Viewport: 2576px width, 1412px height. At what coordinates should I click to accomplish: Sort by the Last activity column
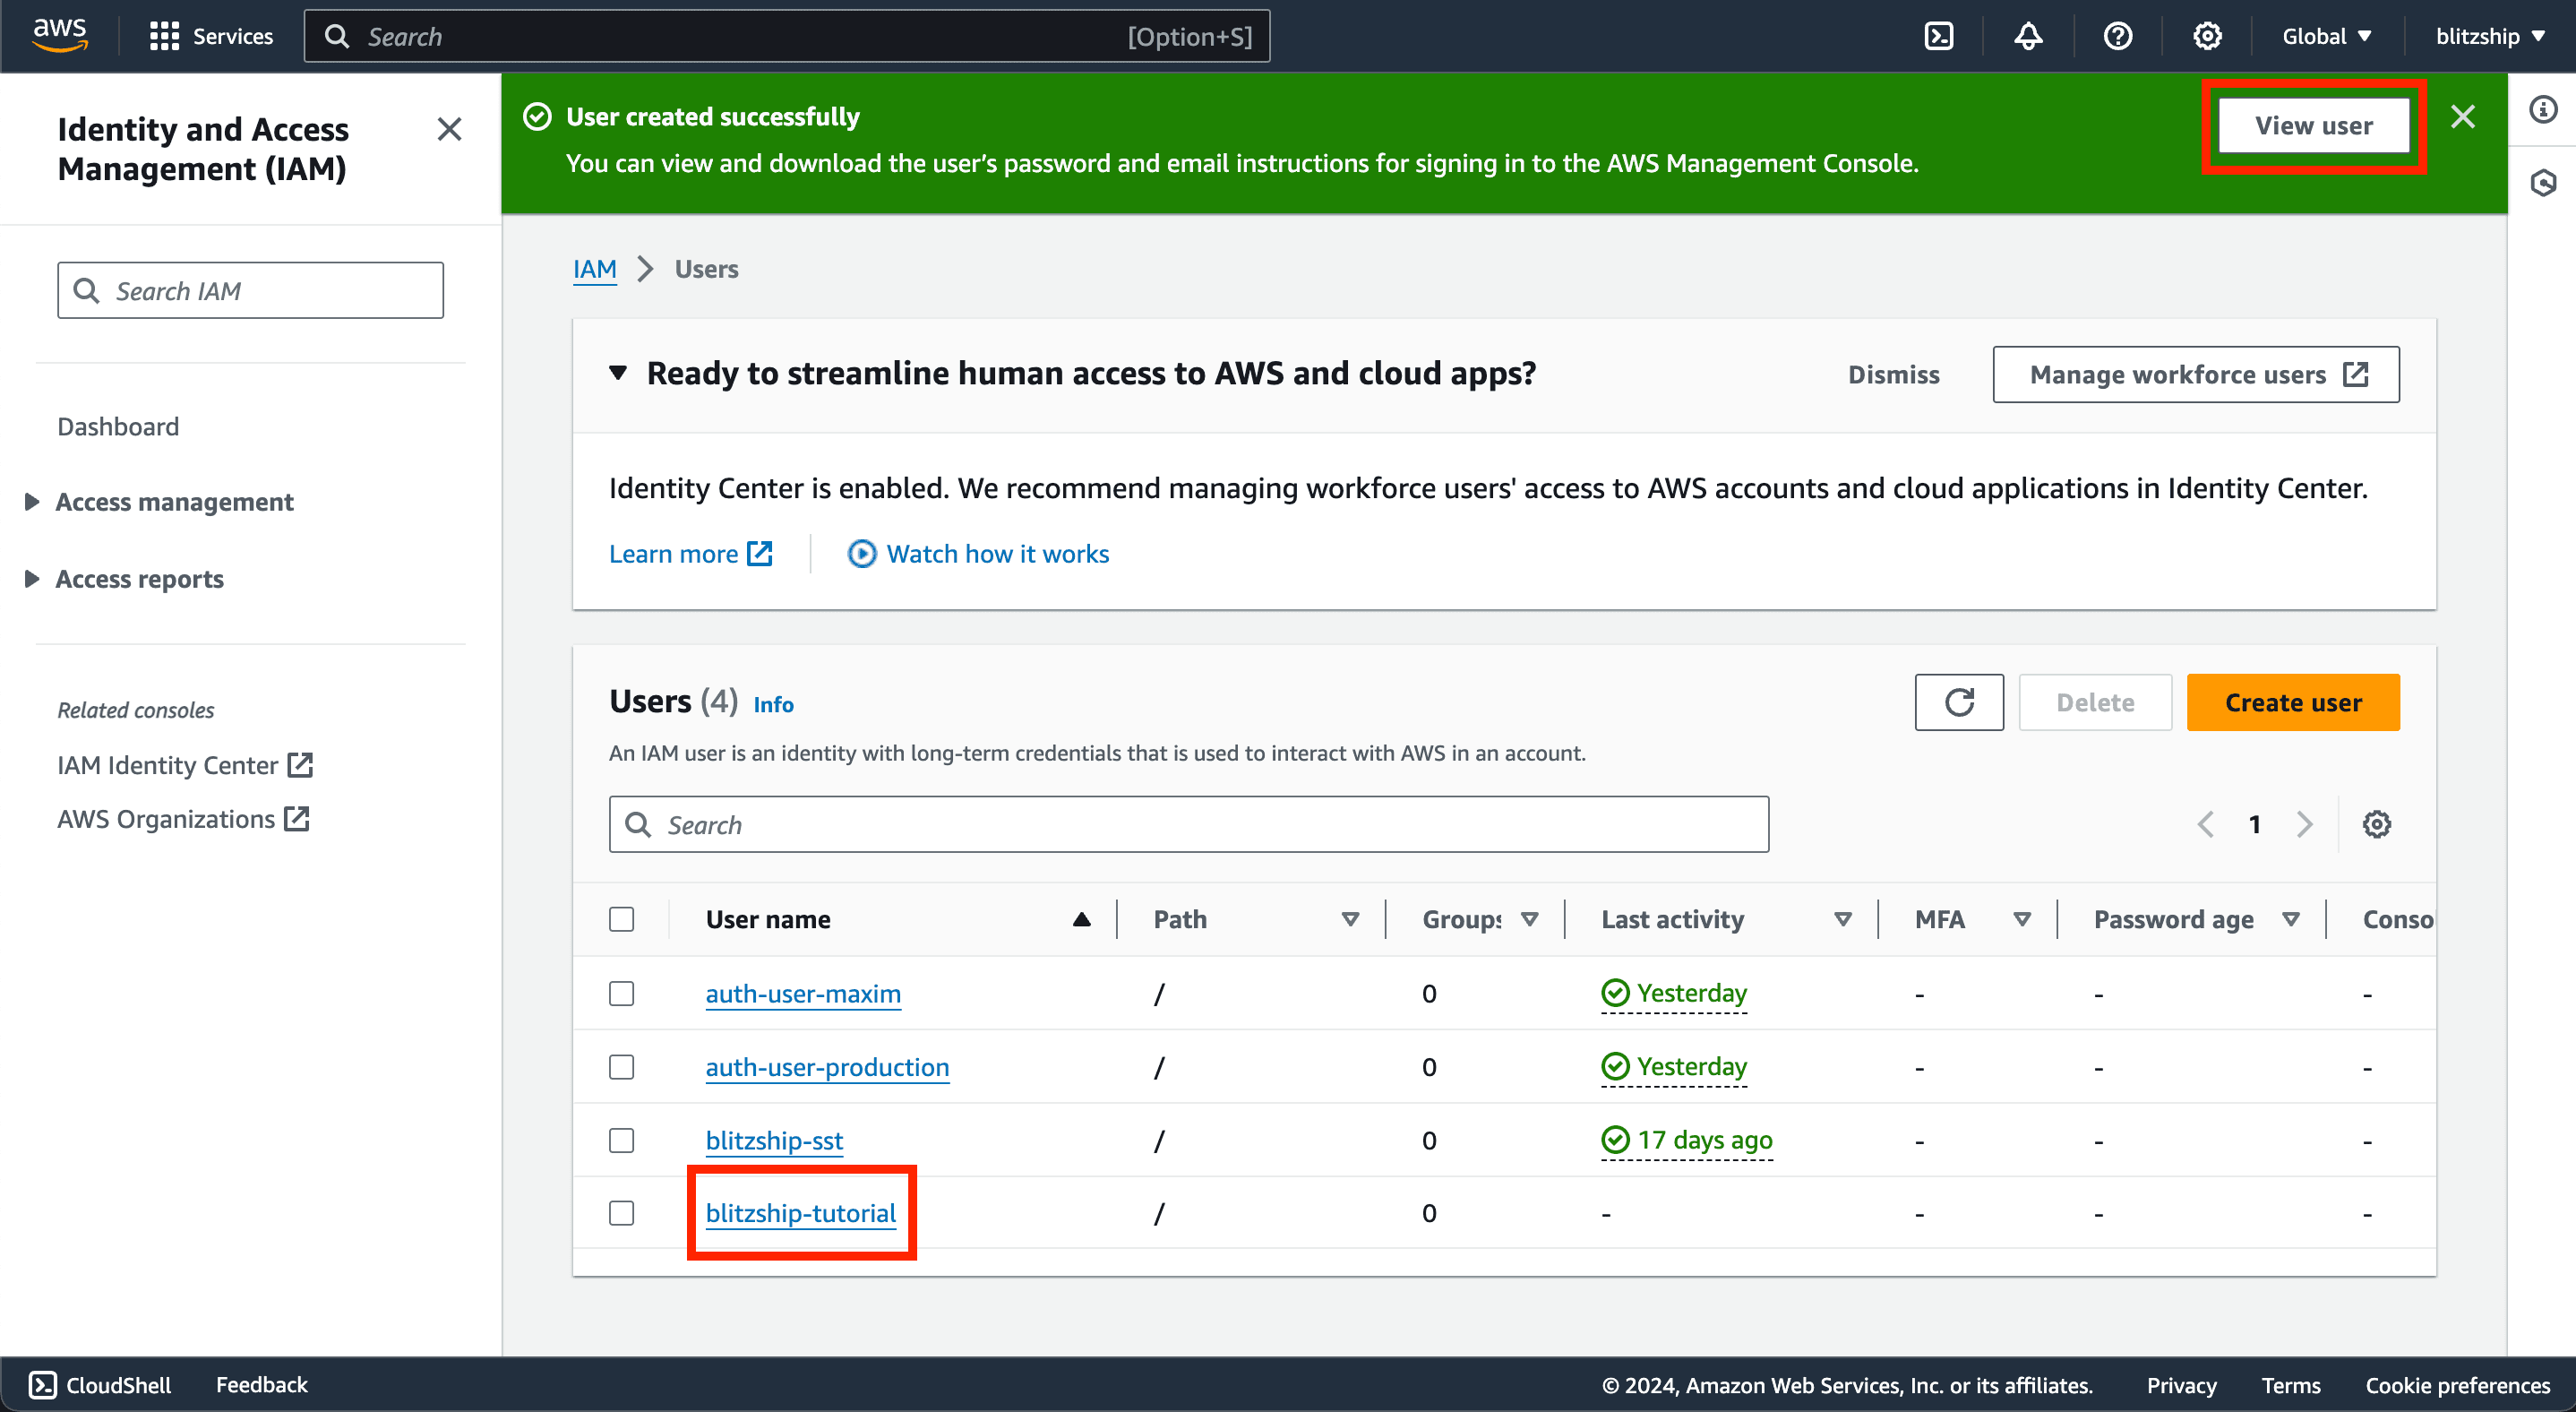tap(1842, 919)
